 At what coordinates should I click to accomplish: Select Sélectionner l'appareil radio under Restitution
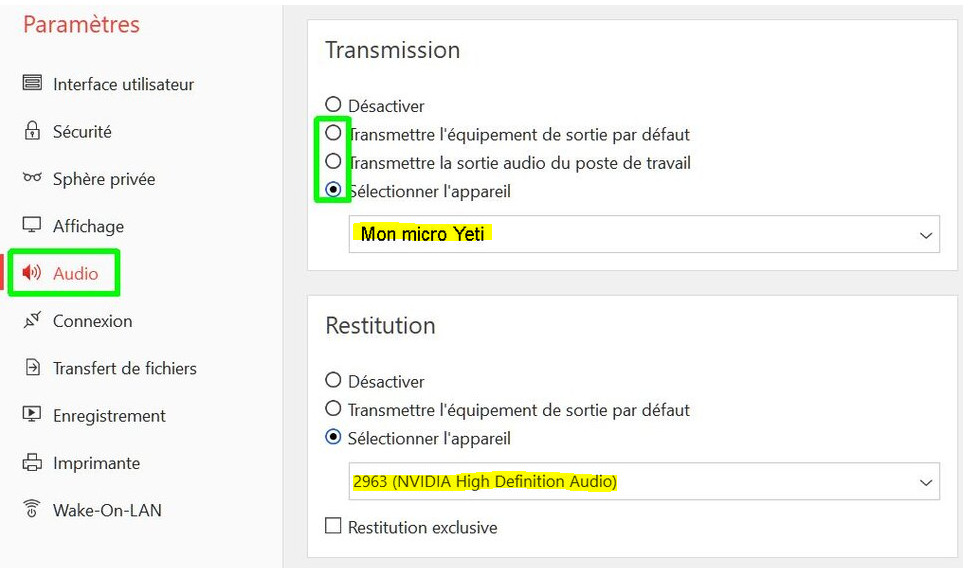click(x=334, y=437)
